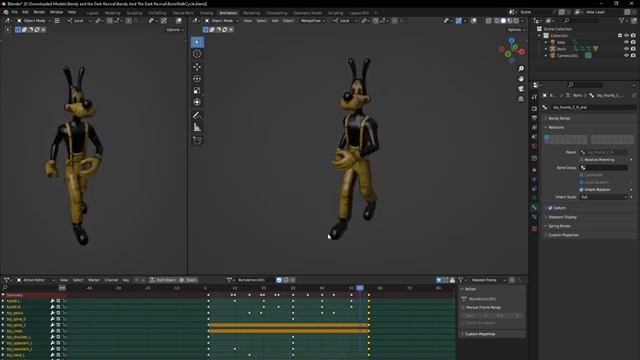Toggle perspective/orthographic grid icon in right viewport
This screenshot has height=360, width=640.
pyautogui.click(x=521, y=99)
